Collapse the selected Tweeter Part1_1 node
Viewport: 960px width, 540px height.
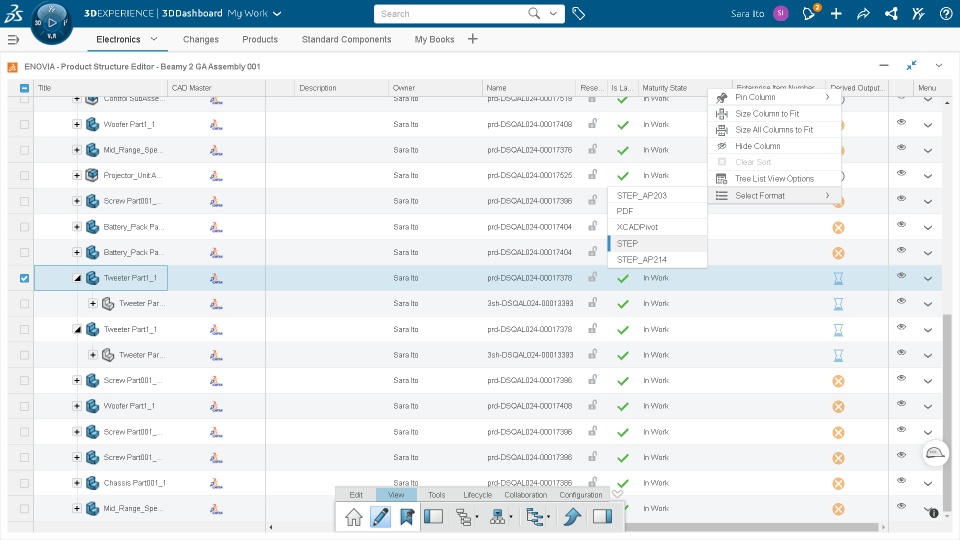(77, 278)
